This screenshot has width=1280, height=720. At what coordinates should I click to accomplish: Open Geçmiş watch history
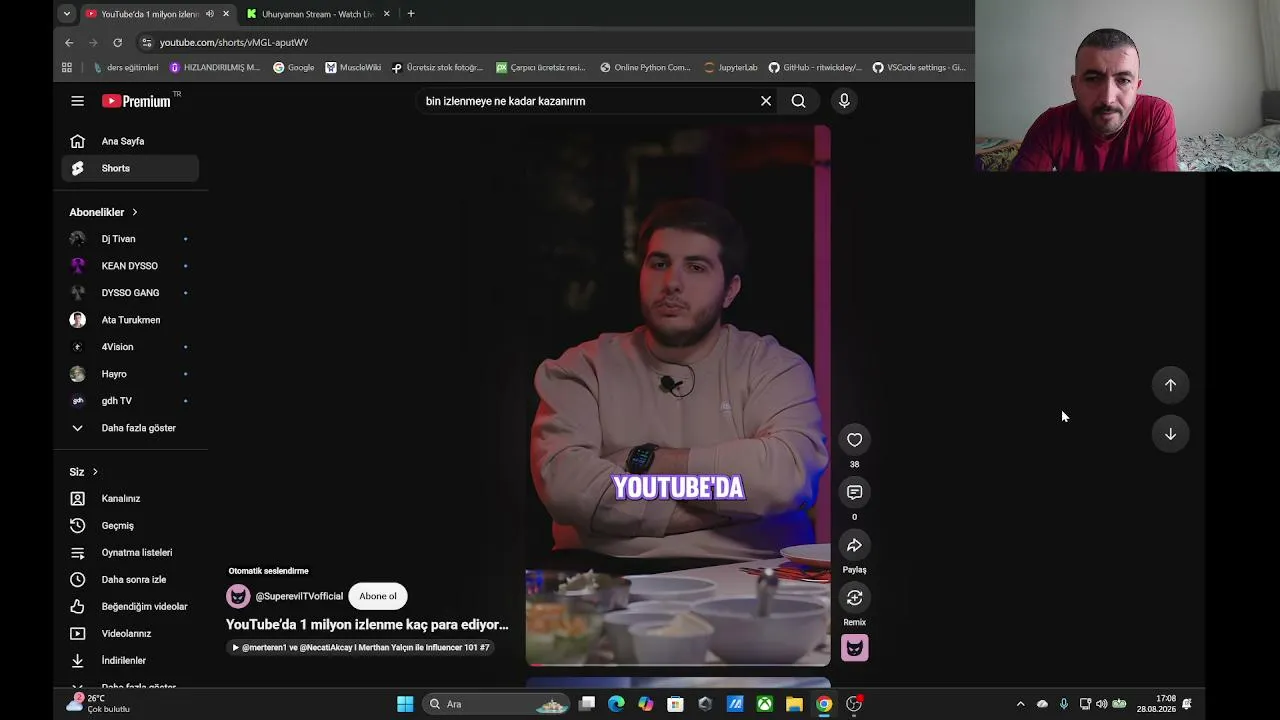pos(130,525)
